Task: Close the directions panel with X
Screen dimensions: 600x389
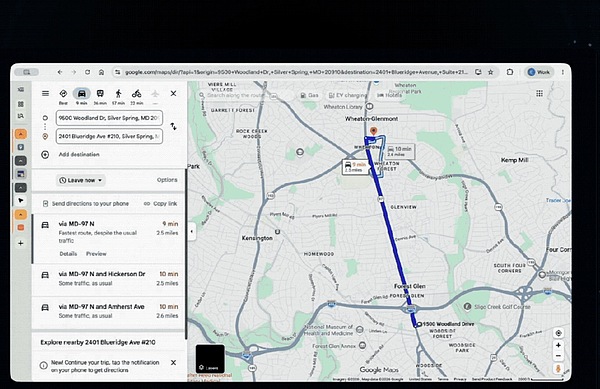Action: pos(173,93)
